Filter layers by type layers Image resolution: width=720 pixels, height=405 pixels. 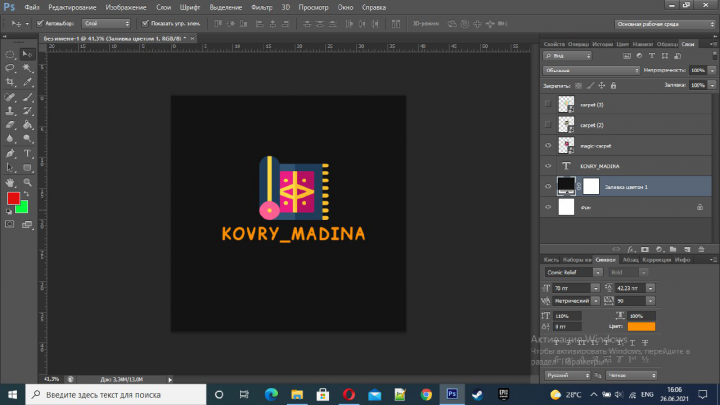(x=652, y=56)
